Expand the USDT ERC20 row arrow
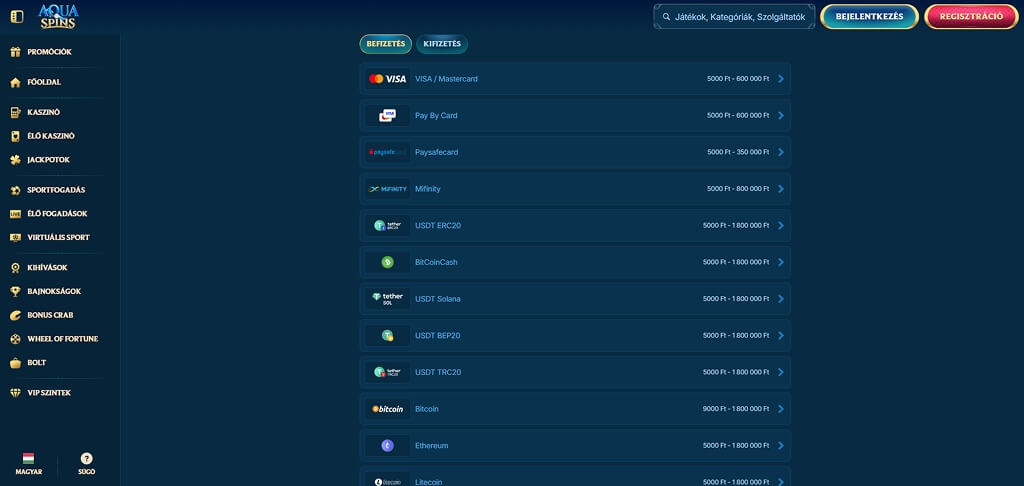Screen dimensions: 1024x486 780,225
